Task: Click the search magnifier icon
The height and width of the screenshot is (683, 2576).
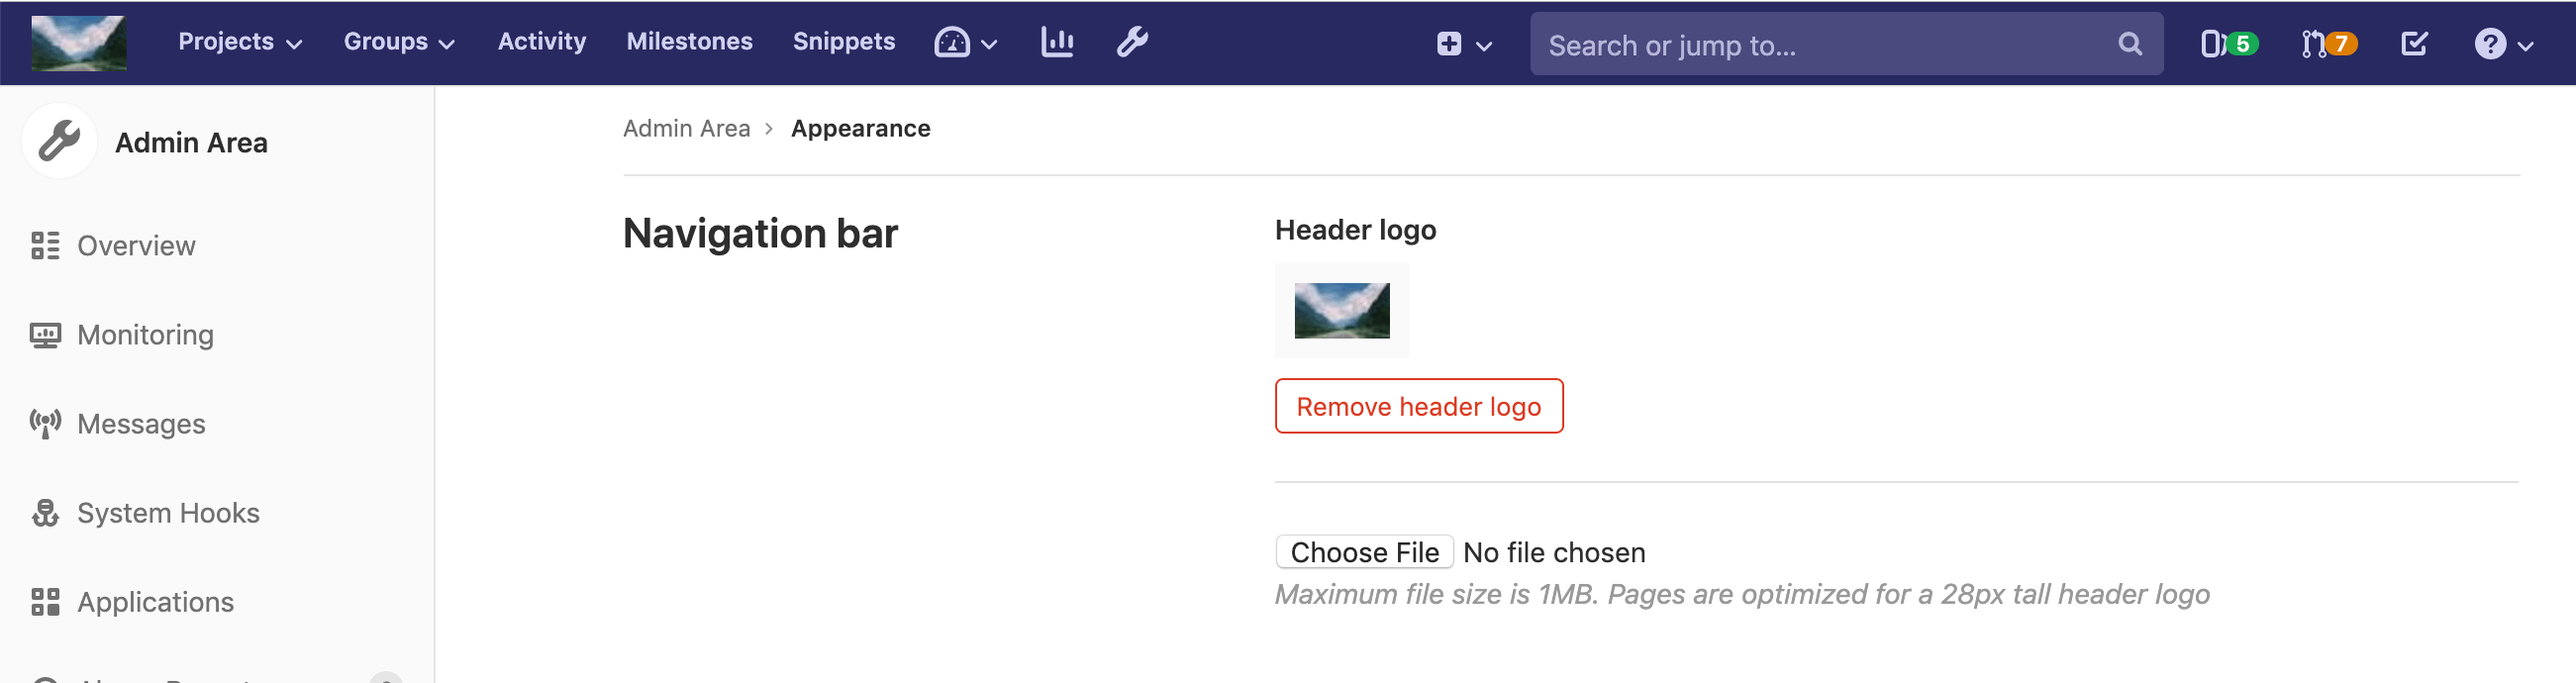Action: click(2129, 44)
